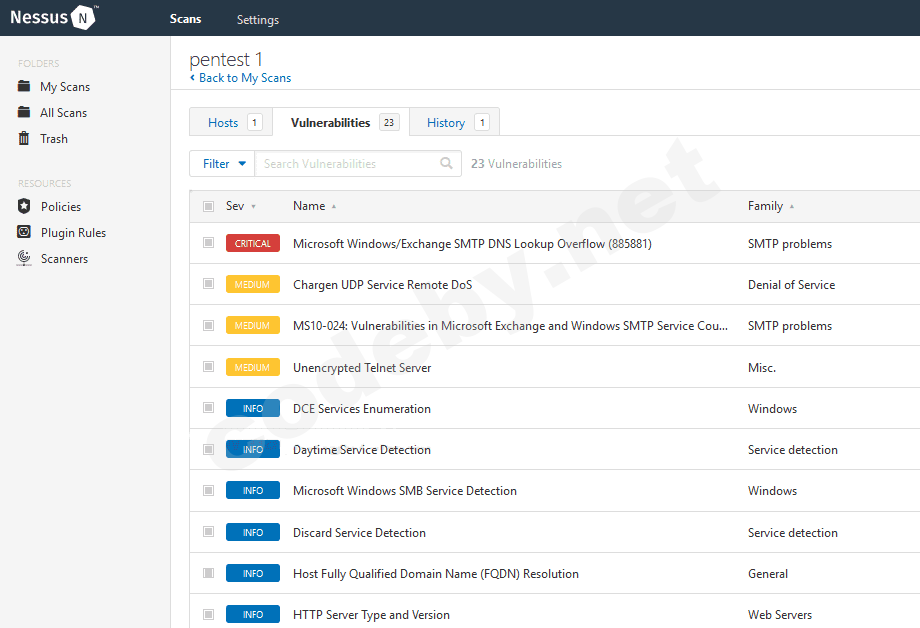Toggle the select-all checkbox in table header
Viewport: 920px width, 628px height.
[208, 206]
